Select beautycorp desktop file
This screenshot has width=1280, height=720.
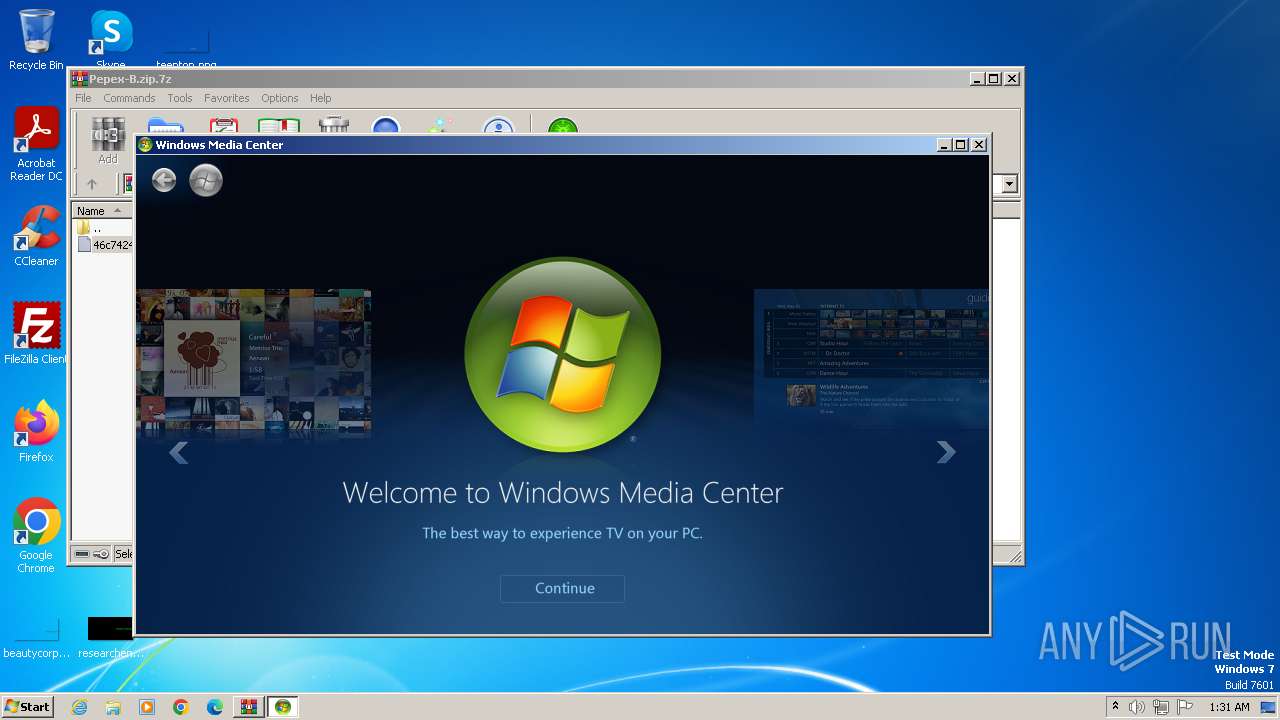[36, 638]
